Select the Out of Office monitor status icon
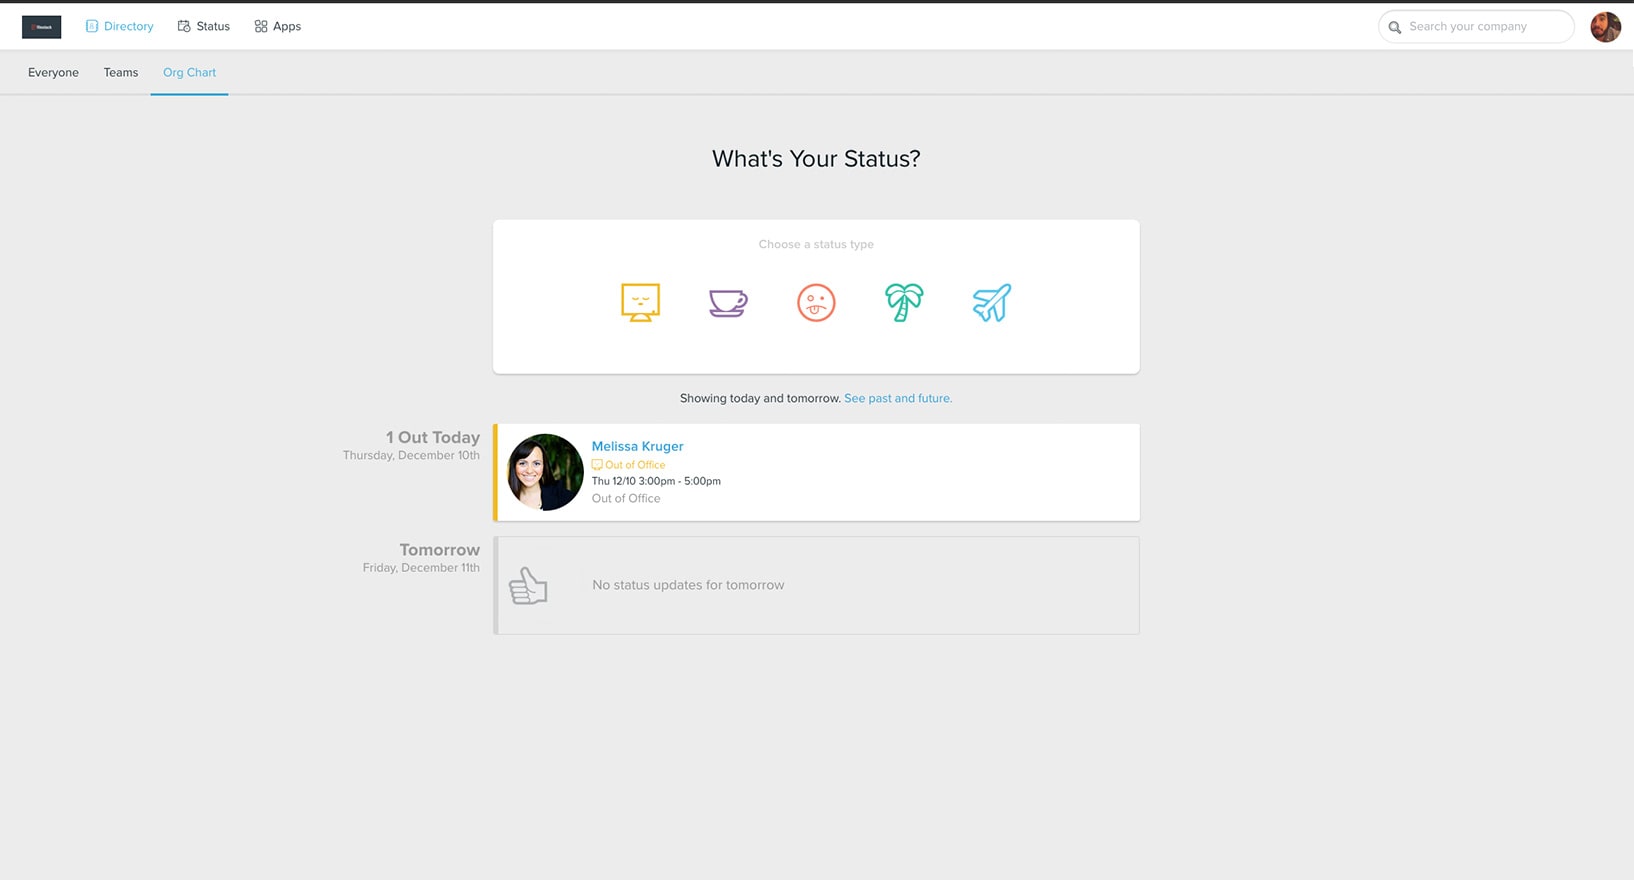The height and width of the screenshot is (880, 1634). click(x=640, y=302)
